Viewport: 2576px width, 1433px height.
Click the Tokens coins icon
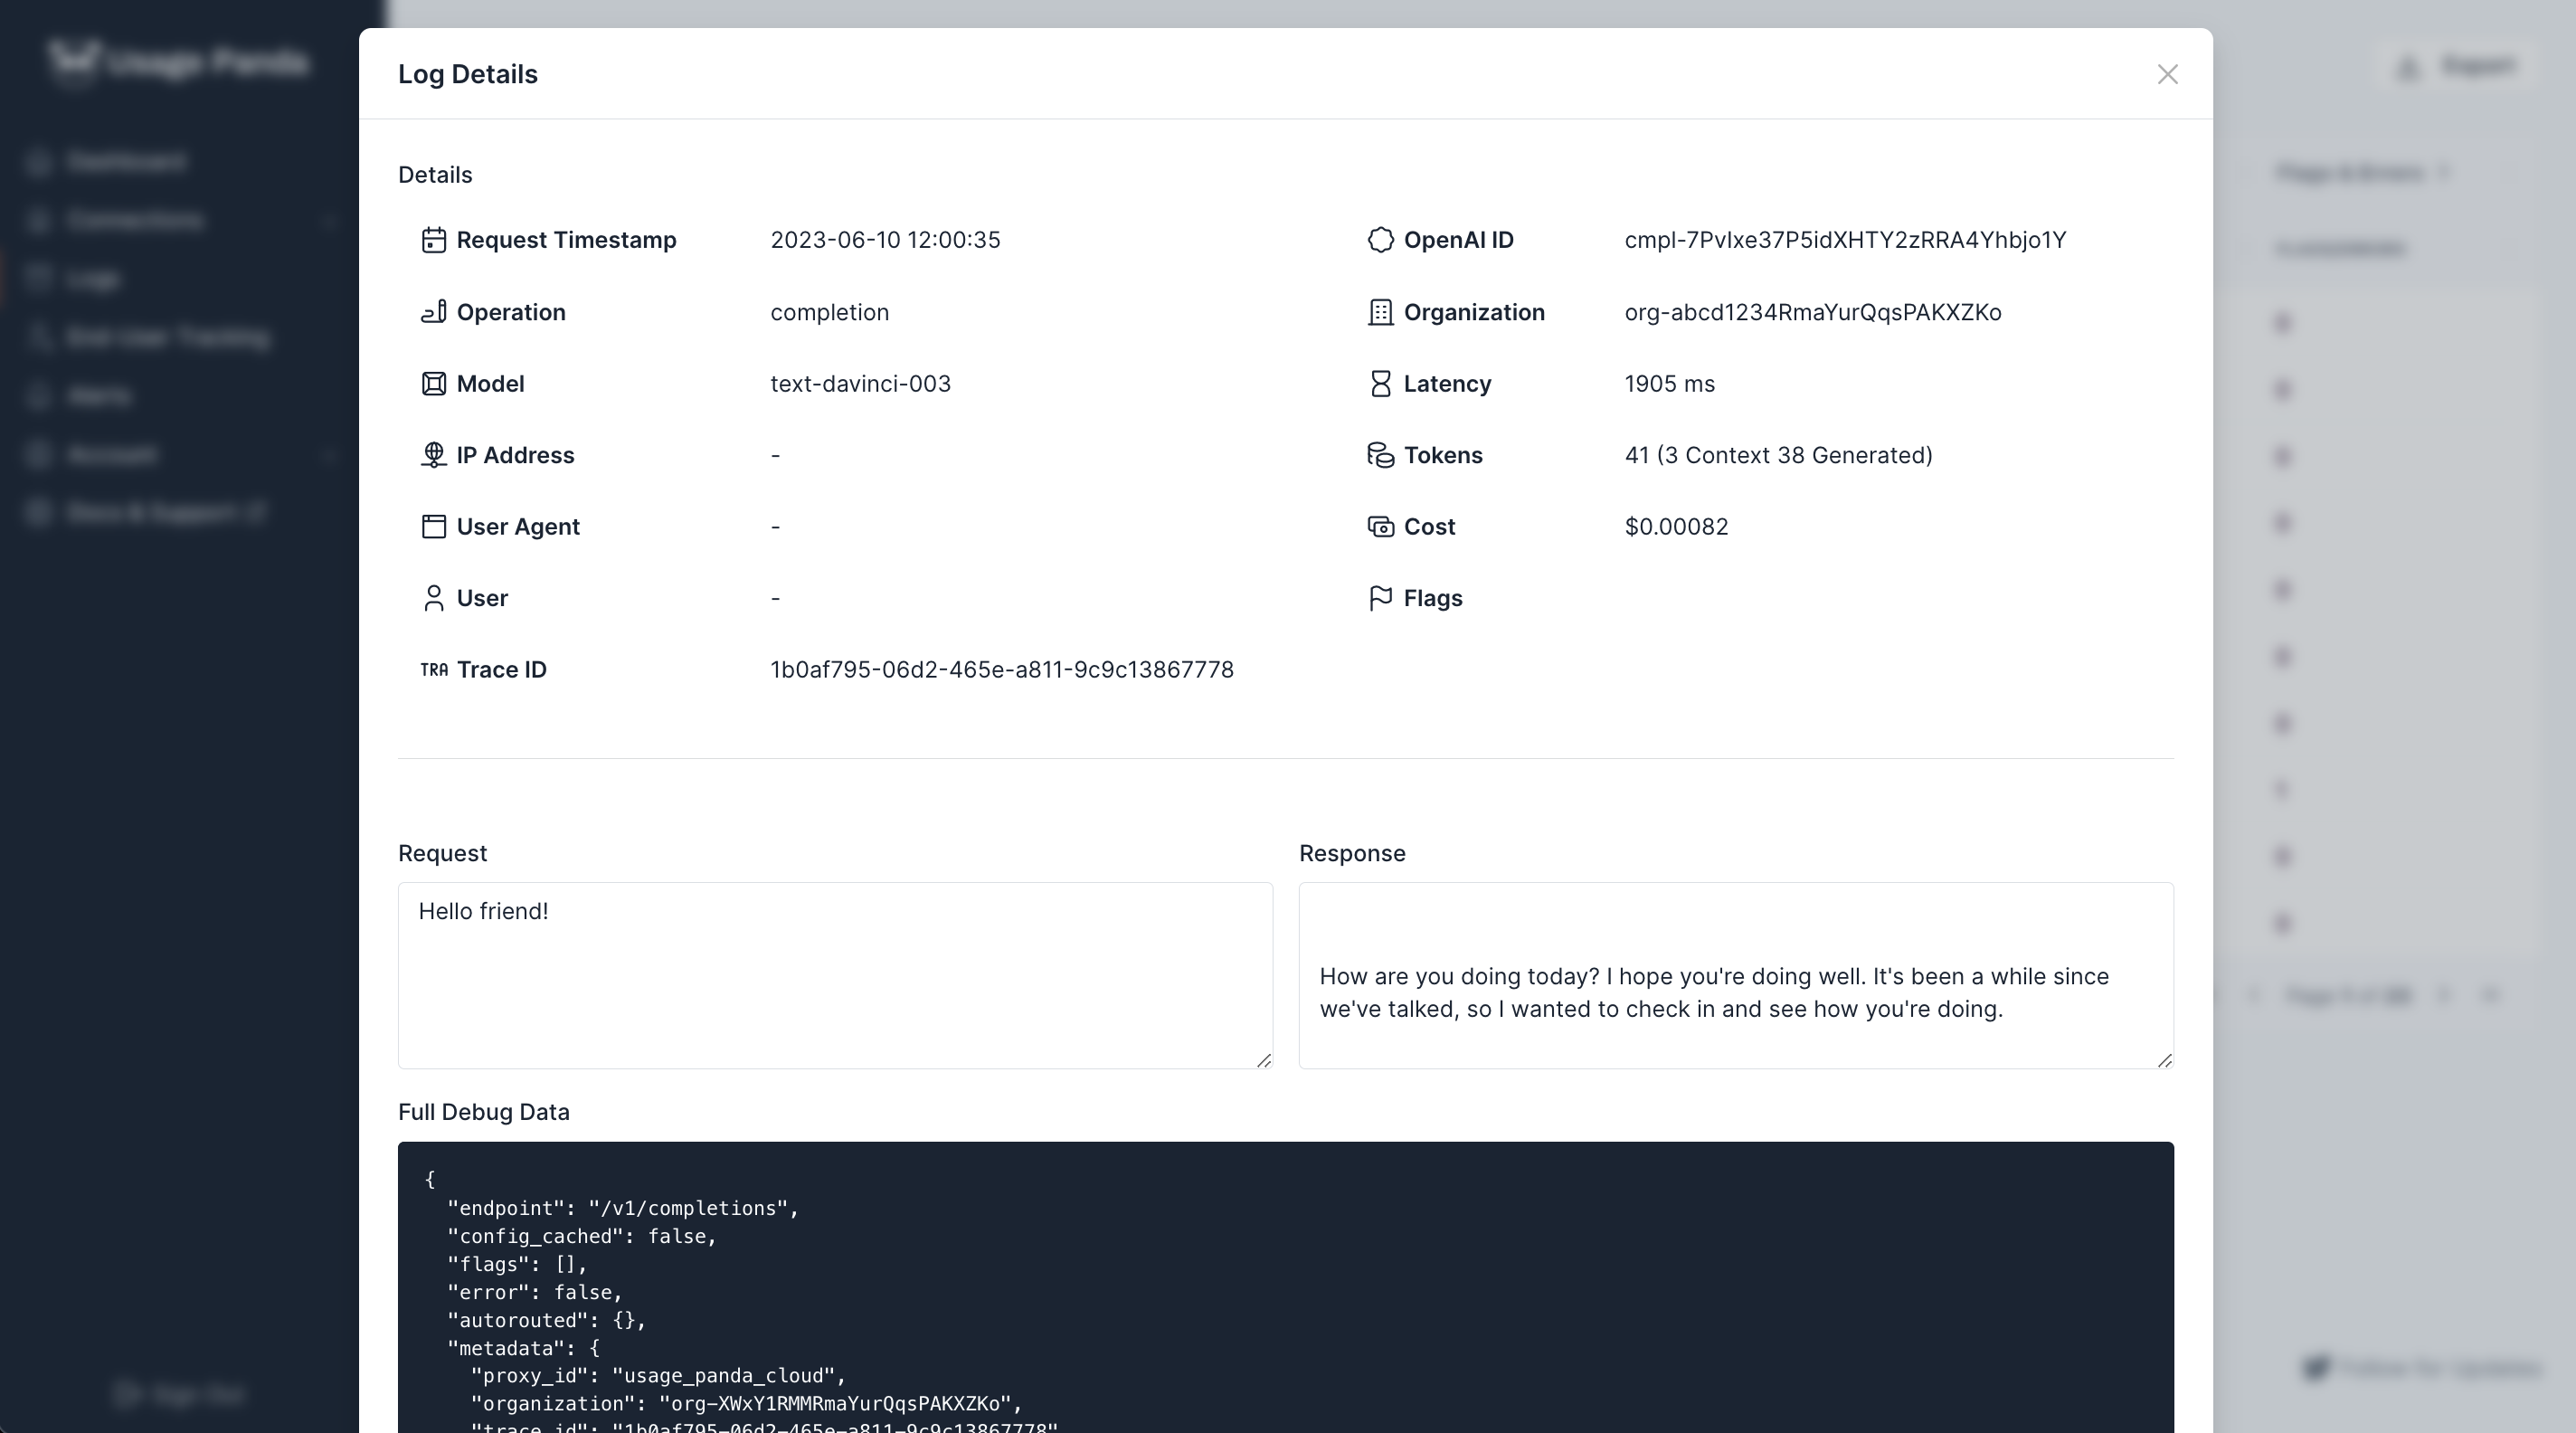(x=1380, y=455)
